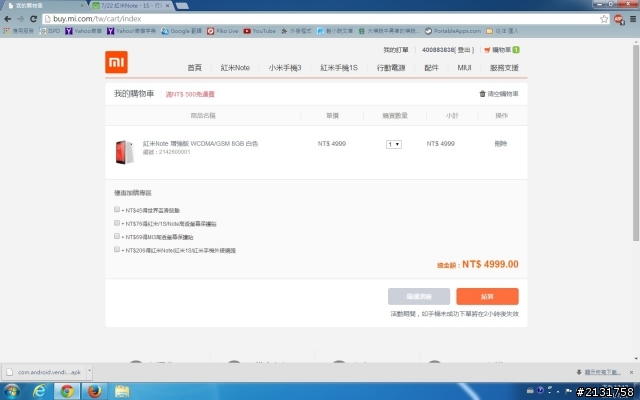
Task: Open the Windows Start button
Action: tap(11, 391)
